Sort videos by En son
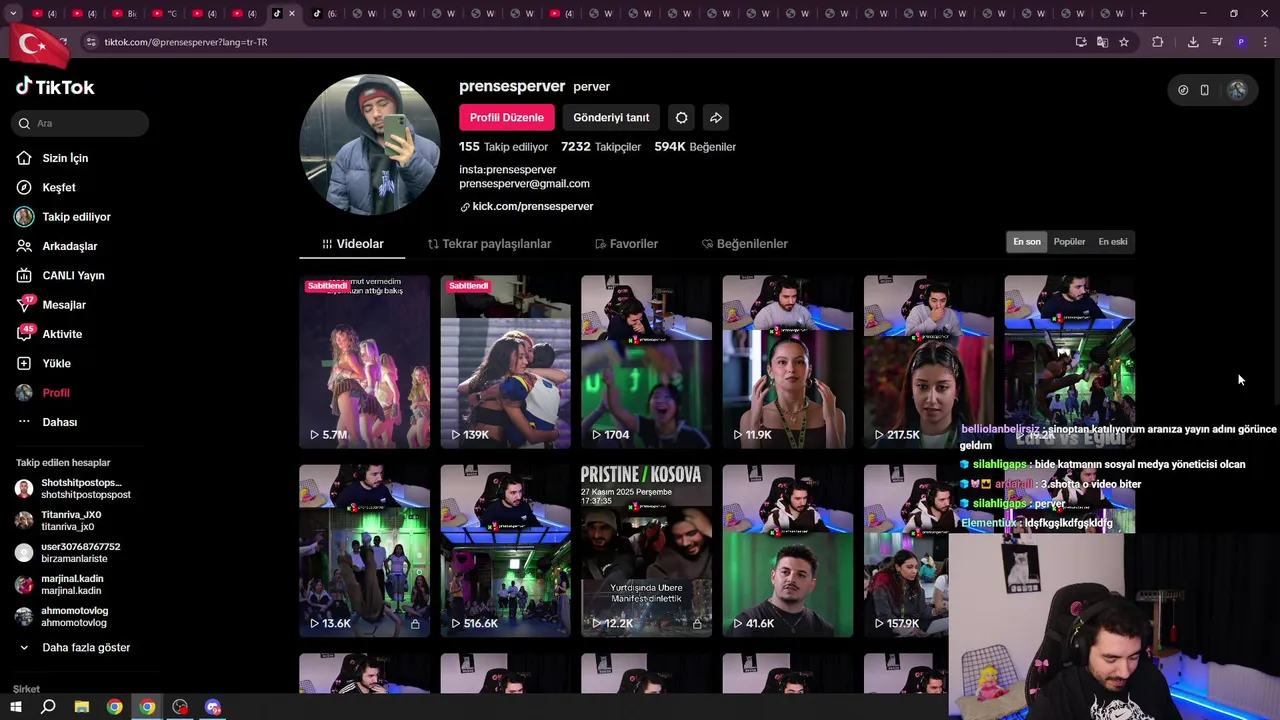 point(1027,242)
